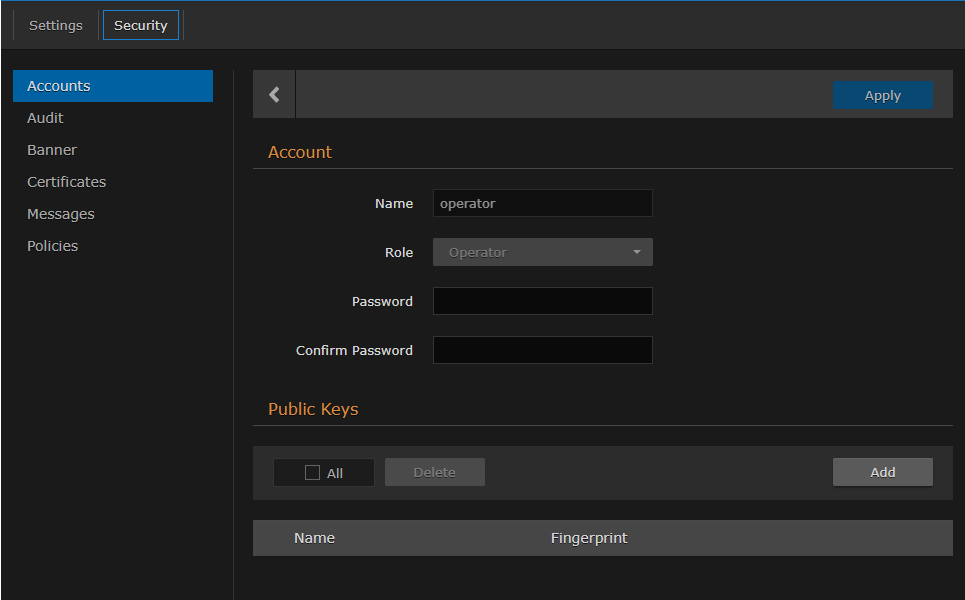The width and height of the screenshot is (965, 600).
Task: Click the back arrow chevron icon
Action: (274, 95)
